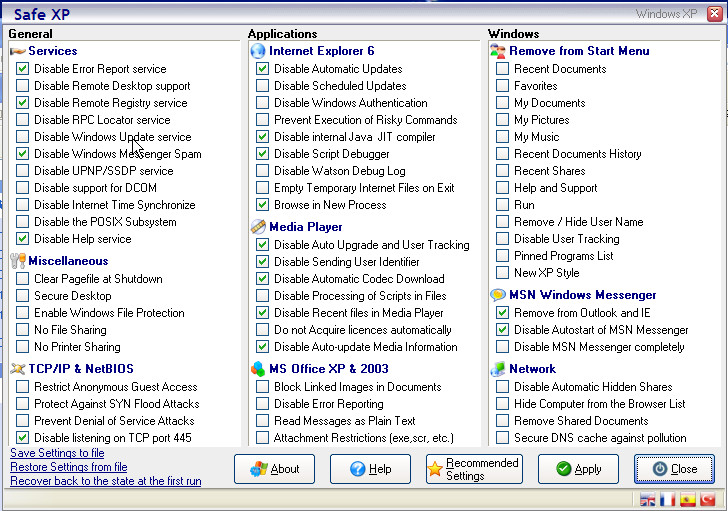This screenshot has height=511, width=728.
Task: Click the Media Player section icon
Action: point(258,227)
